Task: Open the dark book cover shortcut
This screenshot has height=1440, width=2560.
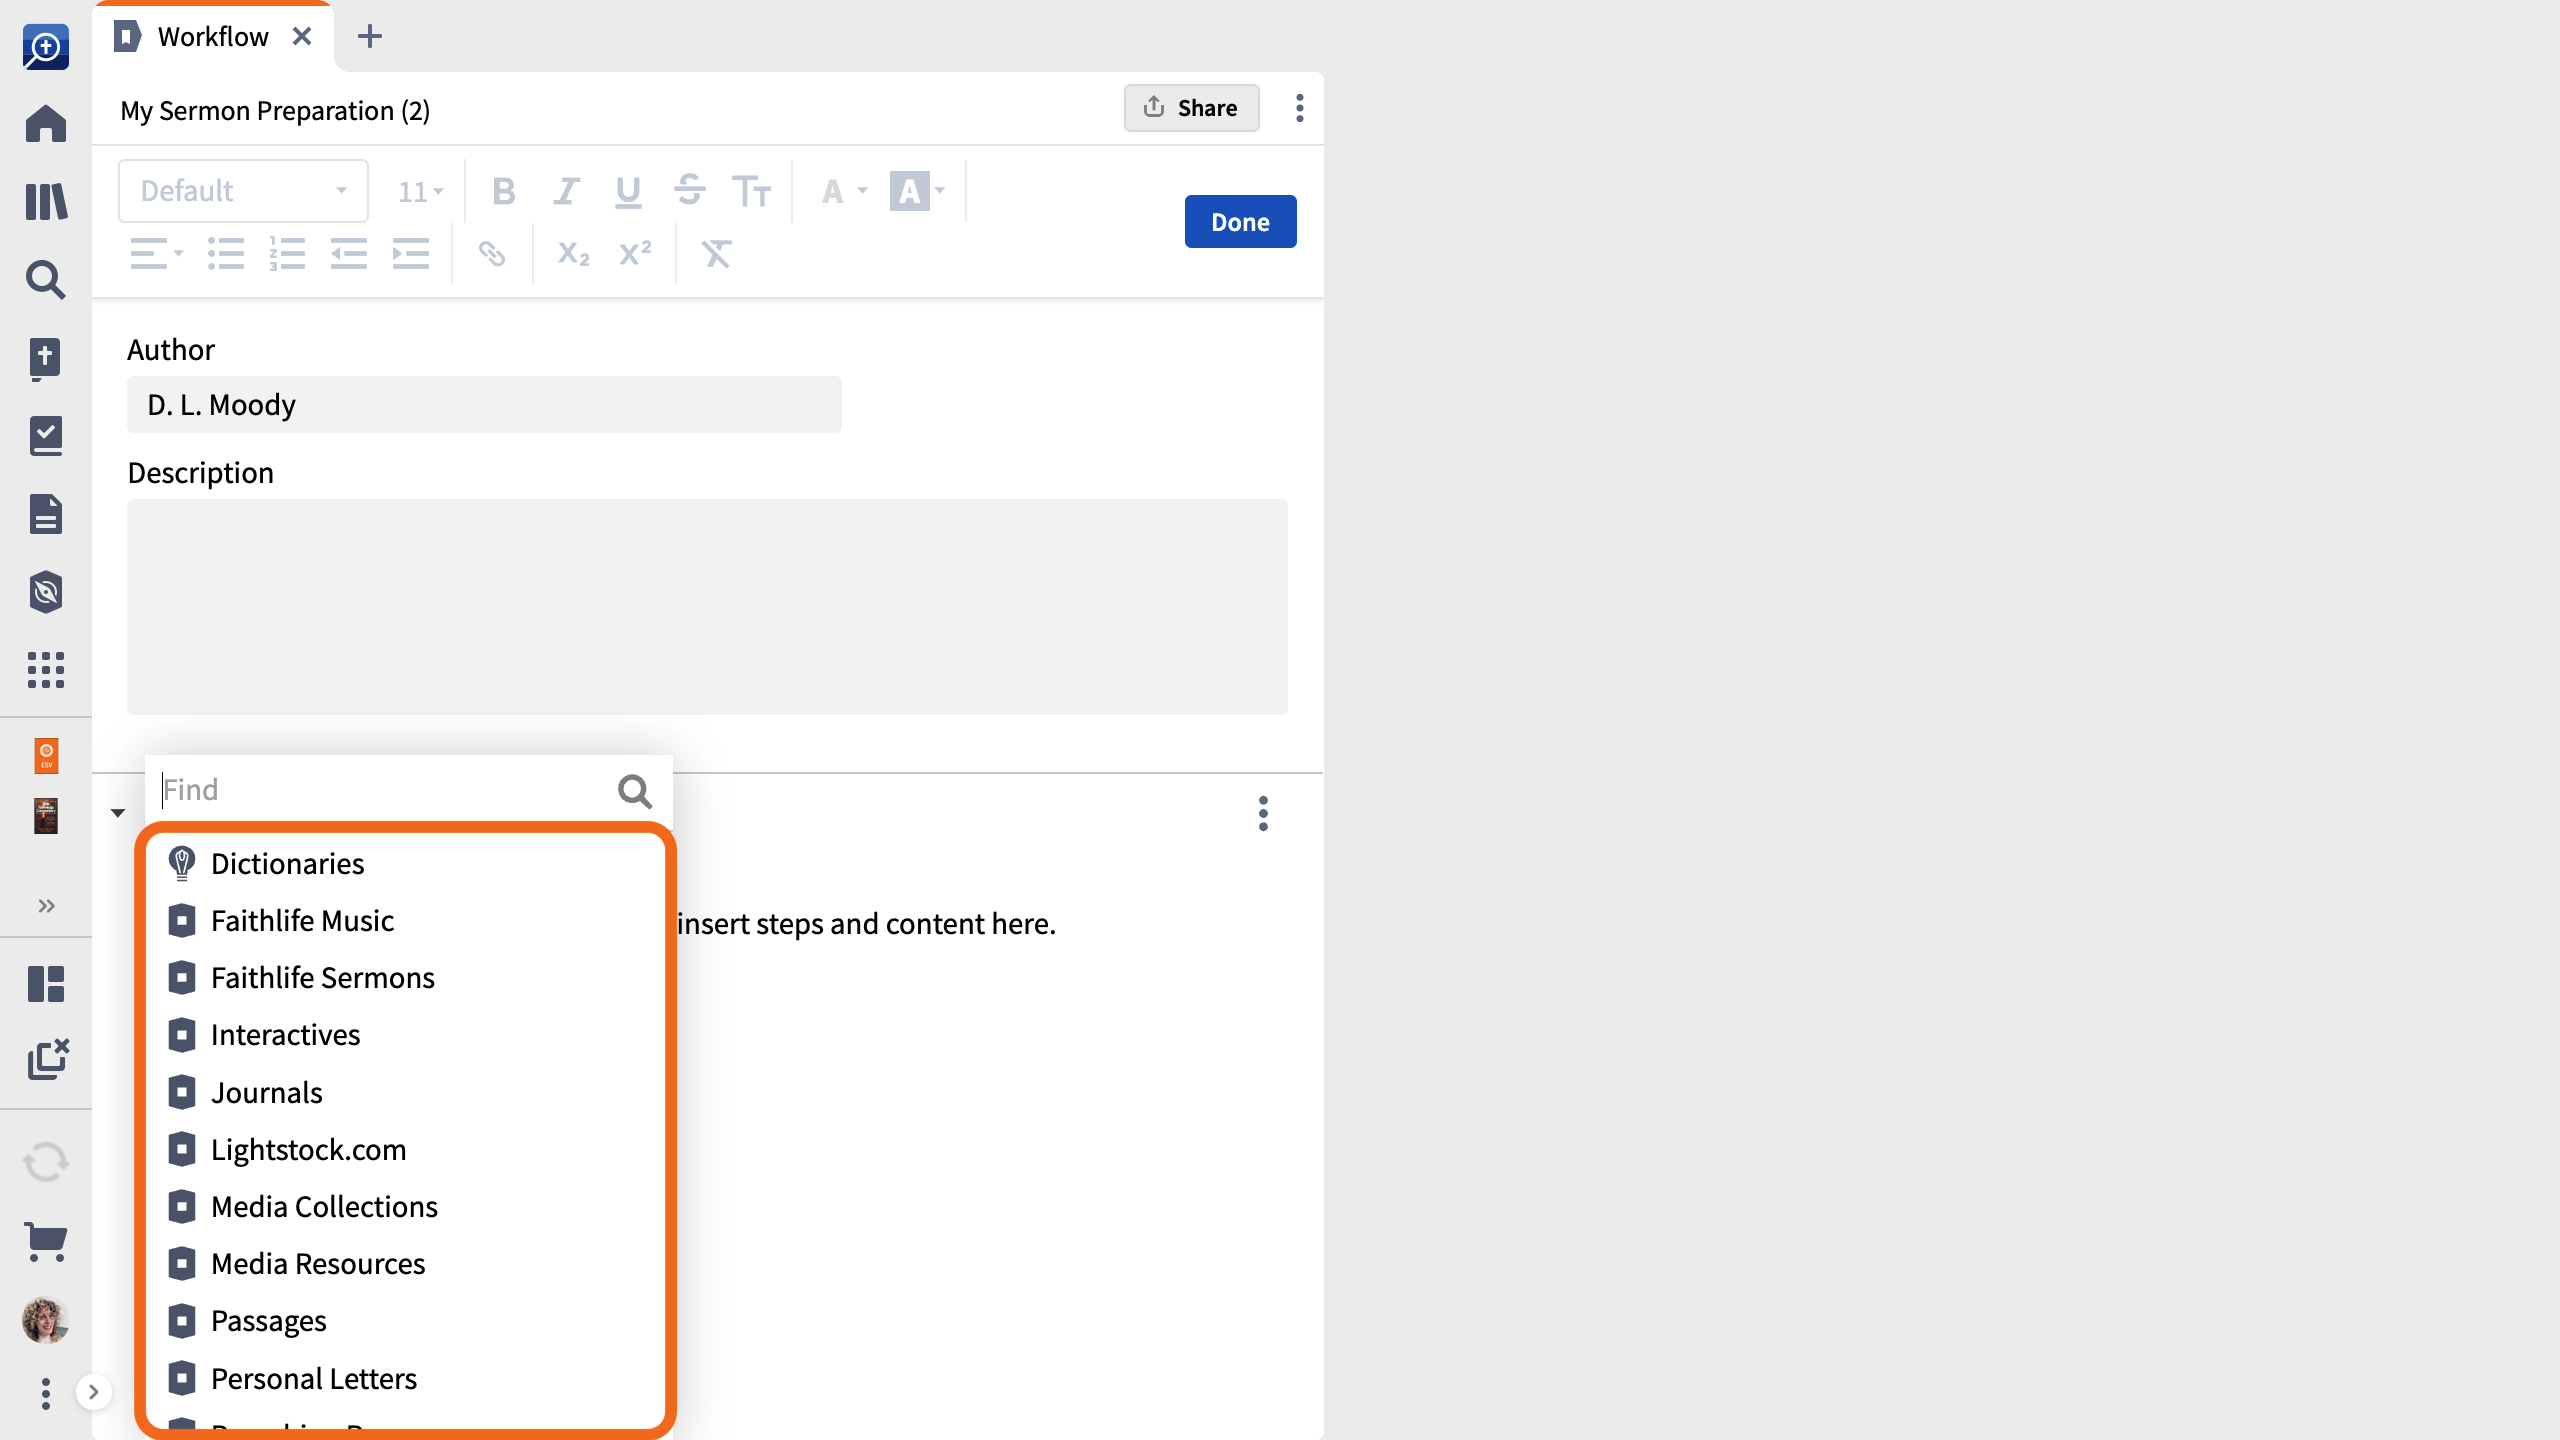Action: 46,816
